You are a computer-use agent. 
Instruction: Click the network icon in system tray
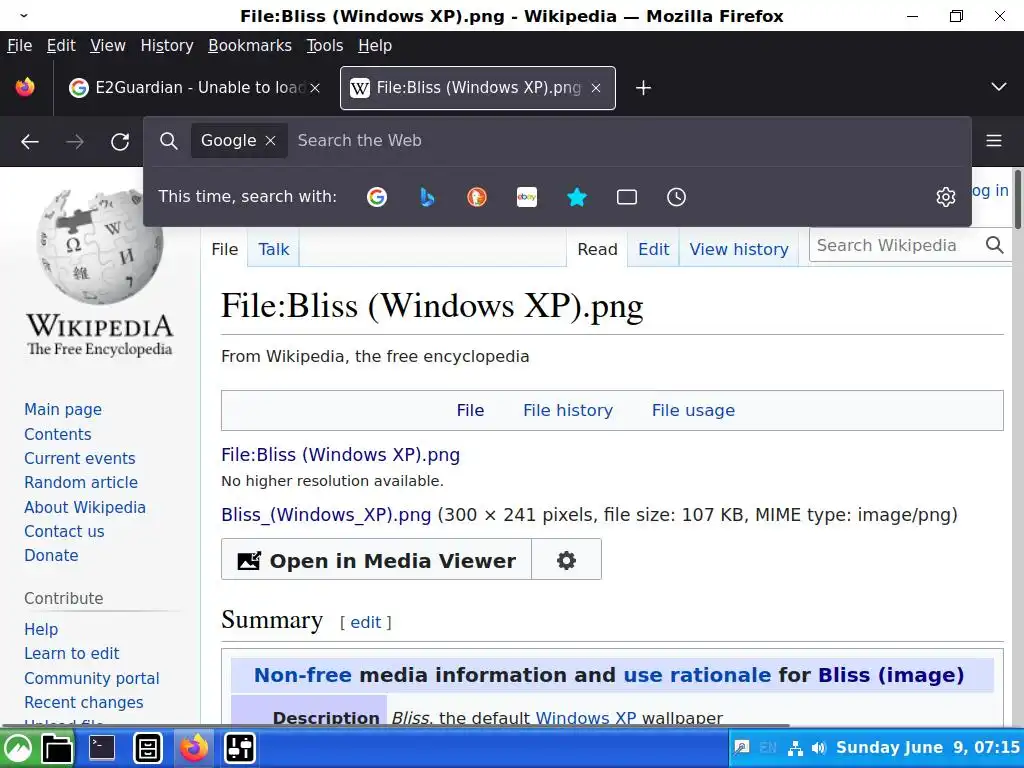click(795, 748)
